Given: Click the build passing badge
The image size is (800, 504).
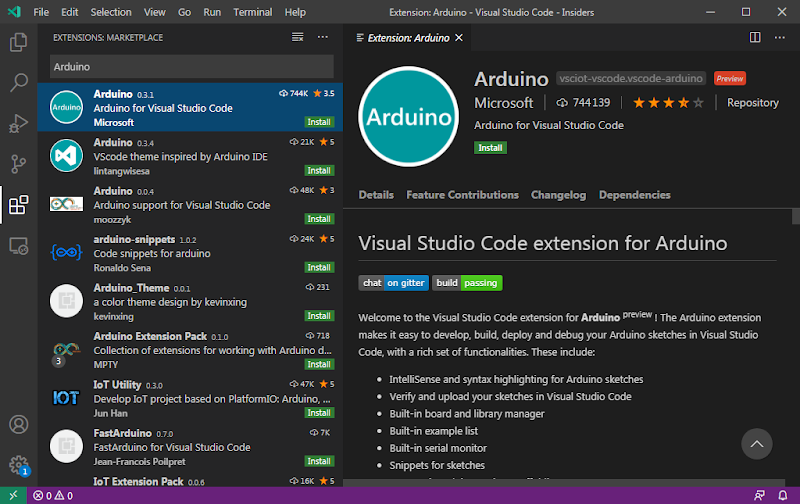Looking at the screenshot, I should click(467, 283).
